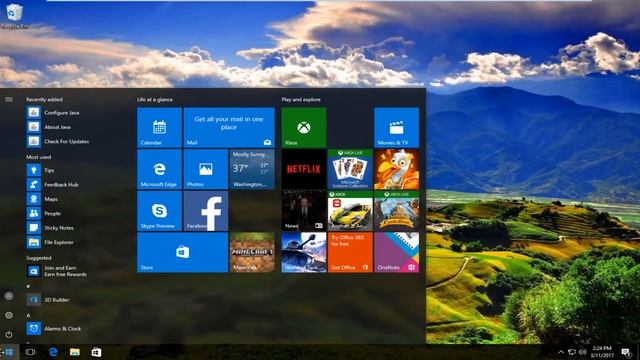The image size is (640, 360).
Task: Open the user account icon in Start
Action: click(9, 296)
